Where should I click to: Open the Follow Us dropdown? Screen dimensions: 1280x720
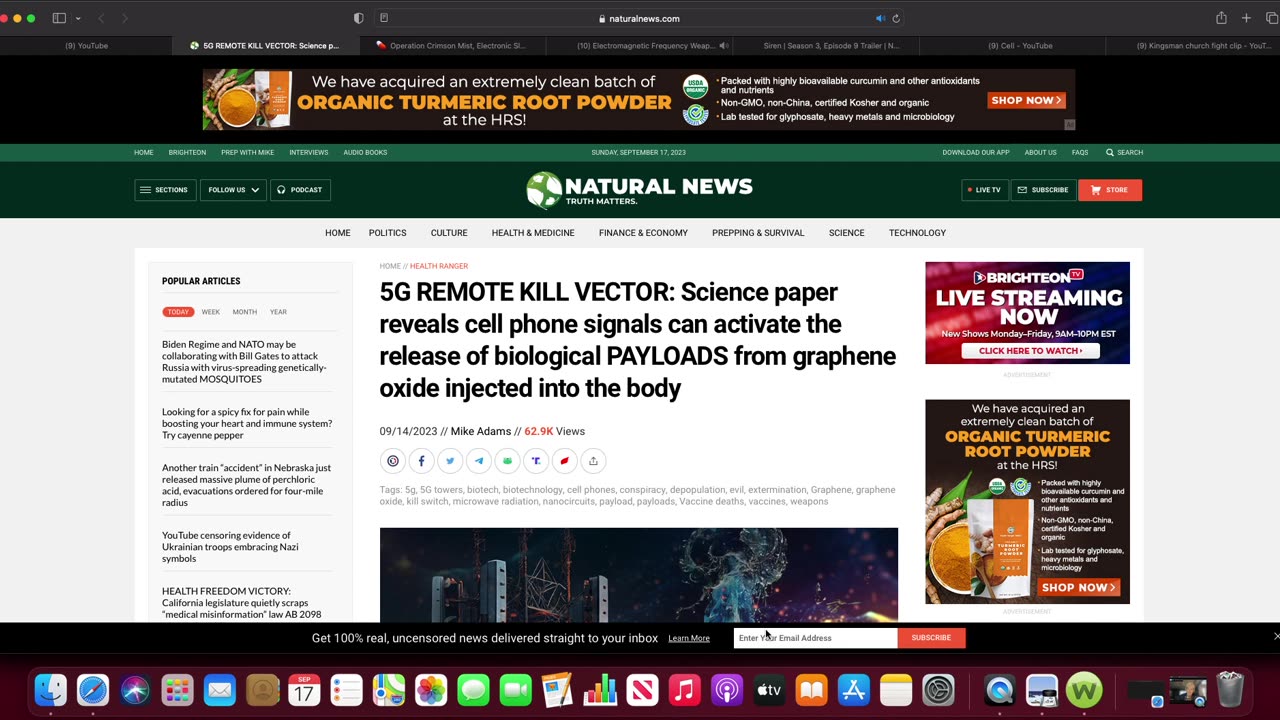(x=234, y=190)
